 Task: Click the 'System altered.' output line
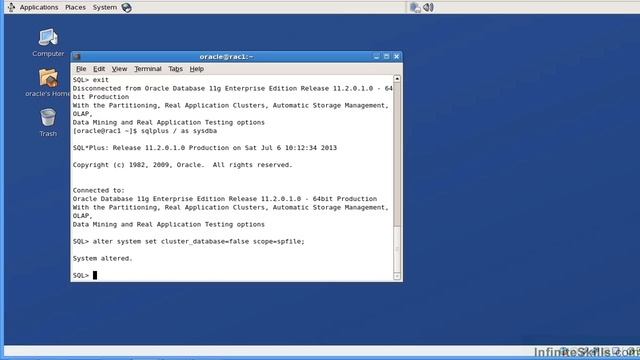[102, 258]
